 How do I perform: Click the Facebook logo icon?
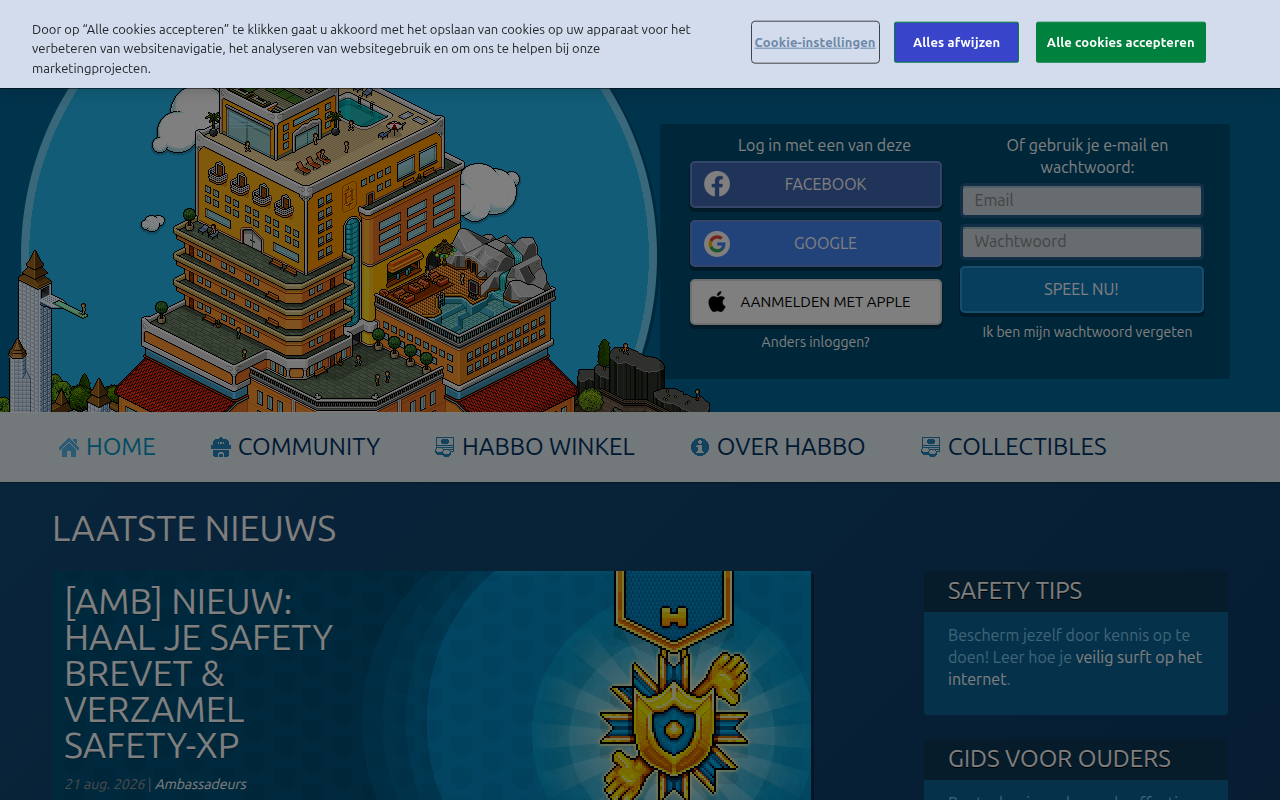[716, 184]
